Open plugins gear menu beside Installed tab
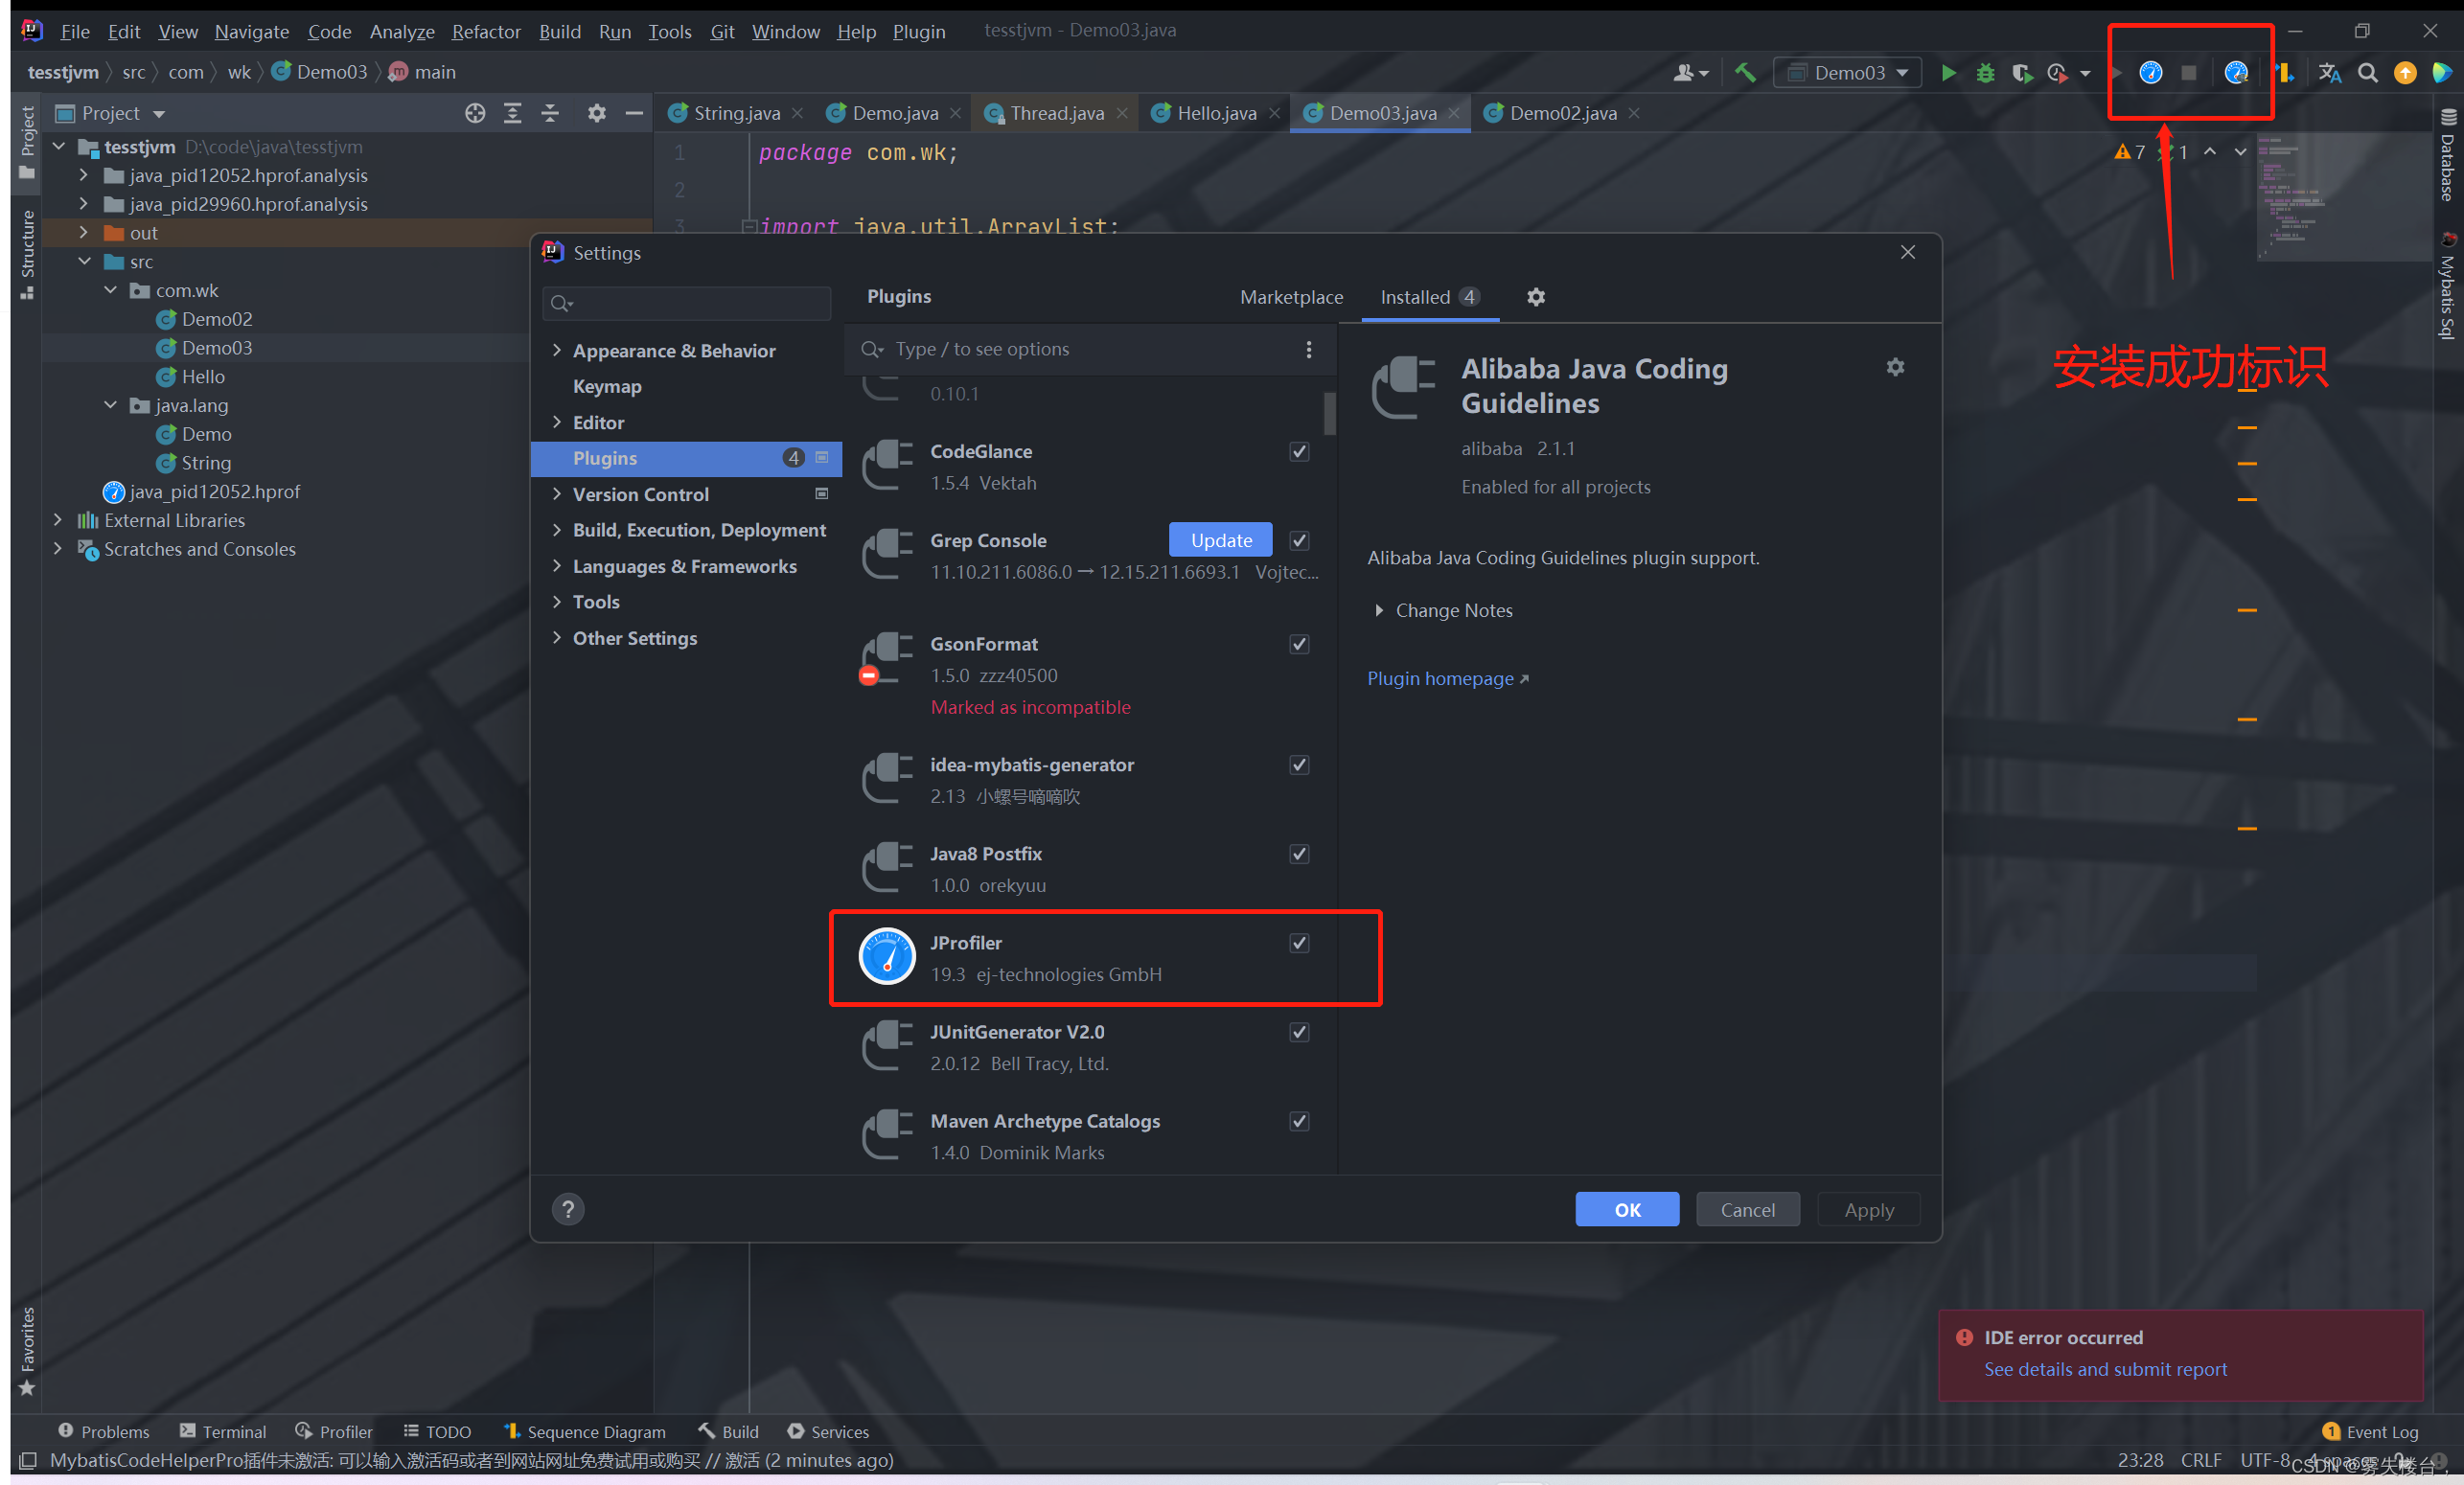Screen dimensions: 2464x1485 point(1536,297)
